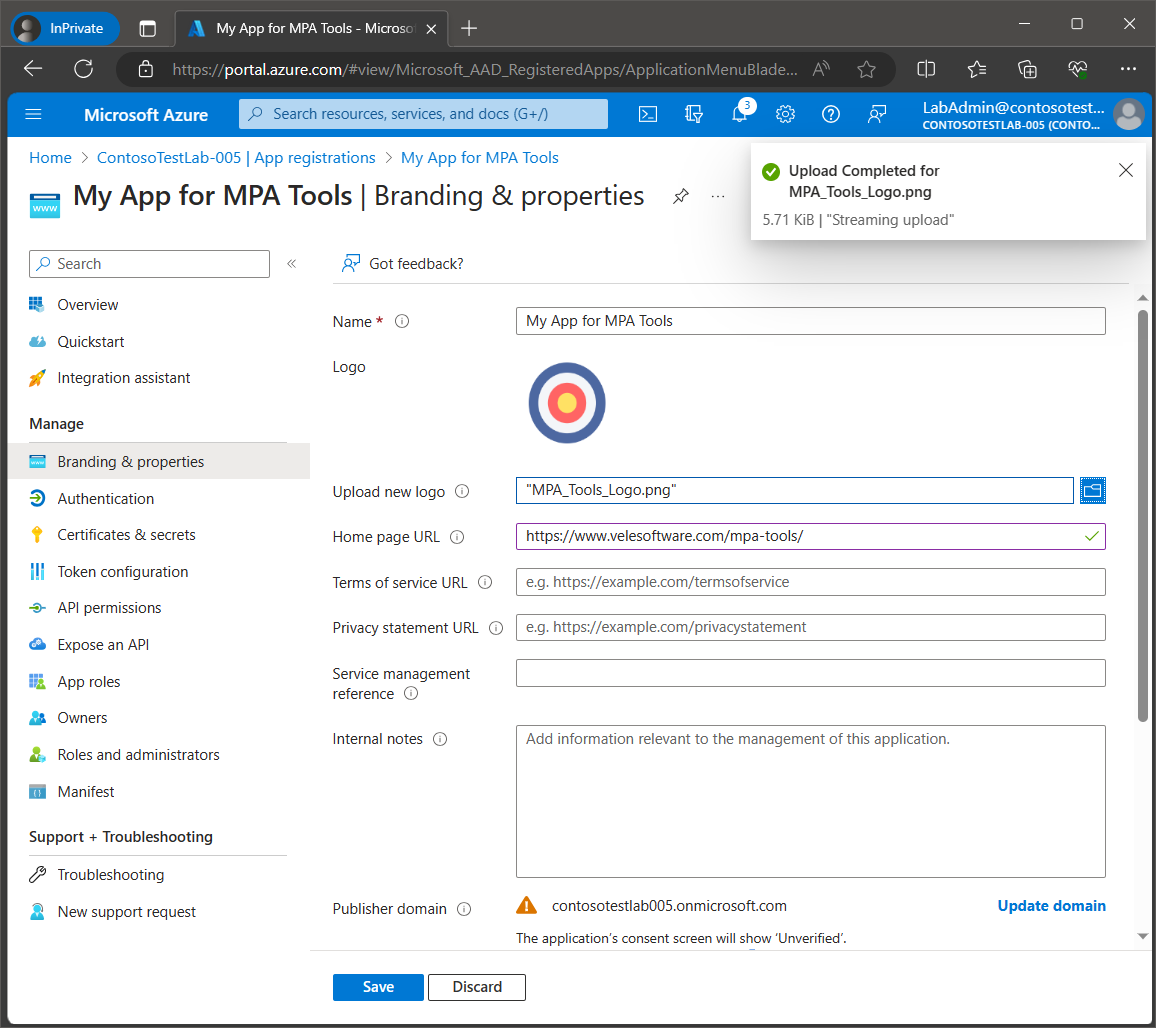1156x1028 pixels.
Task: Show info tooltip for Terms of service URL
Action: (x=485, y=582)
